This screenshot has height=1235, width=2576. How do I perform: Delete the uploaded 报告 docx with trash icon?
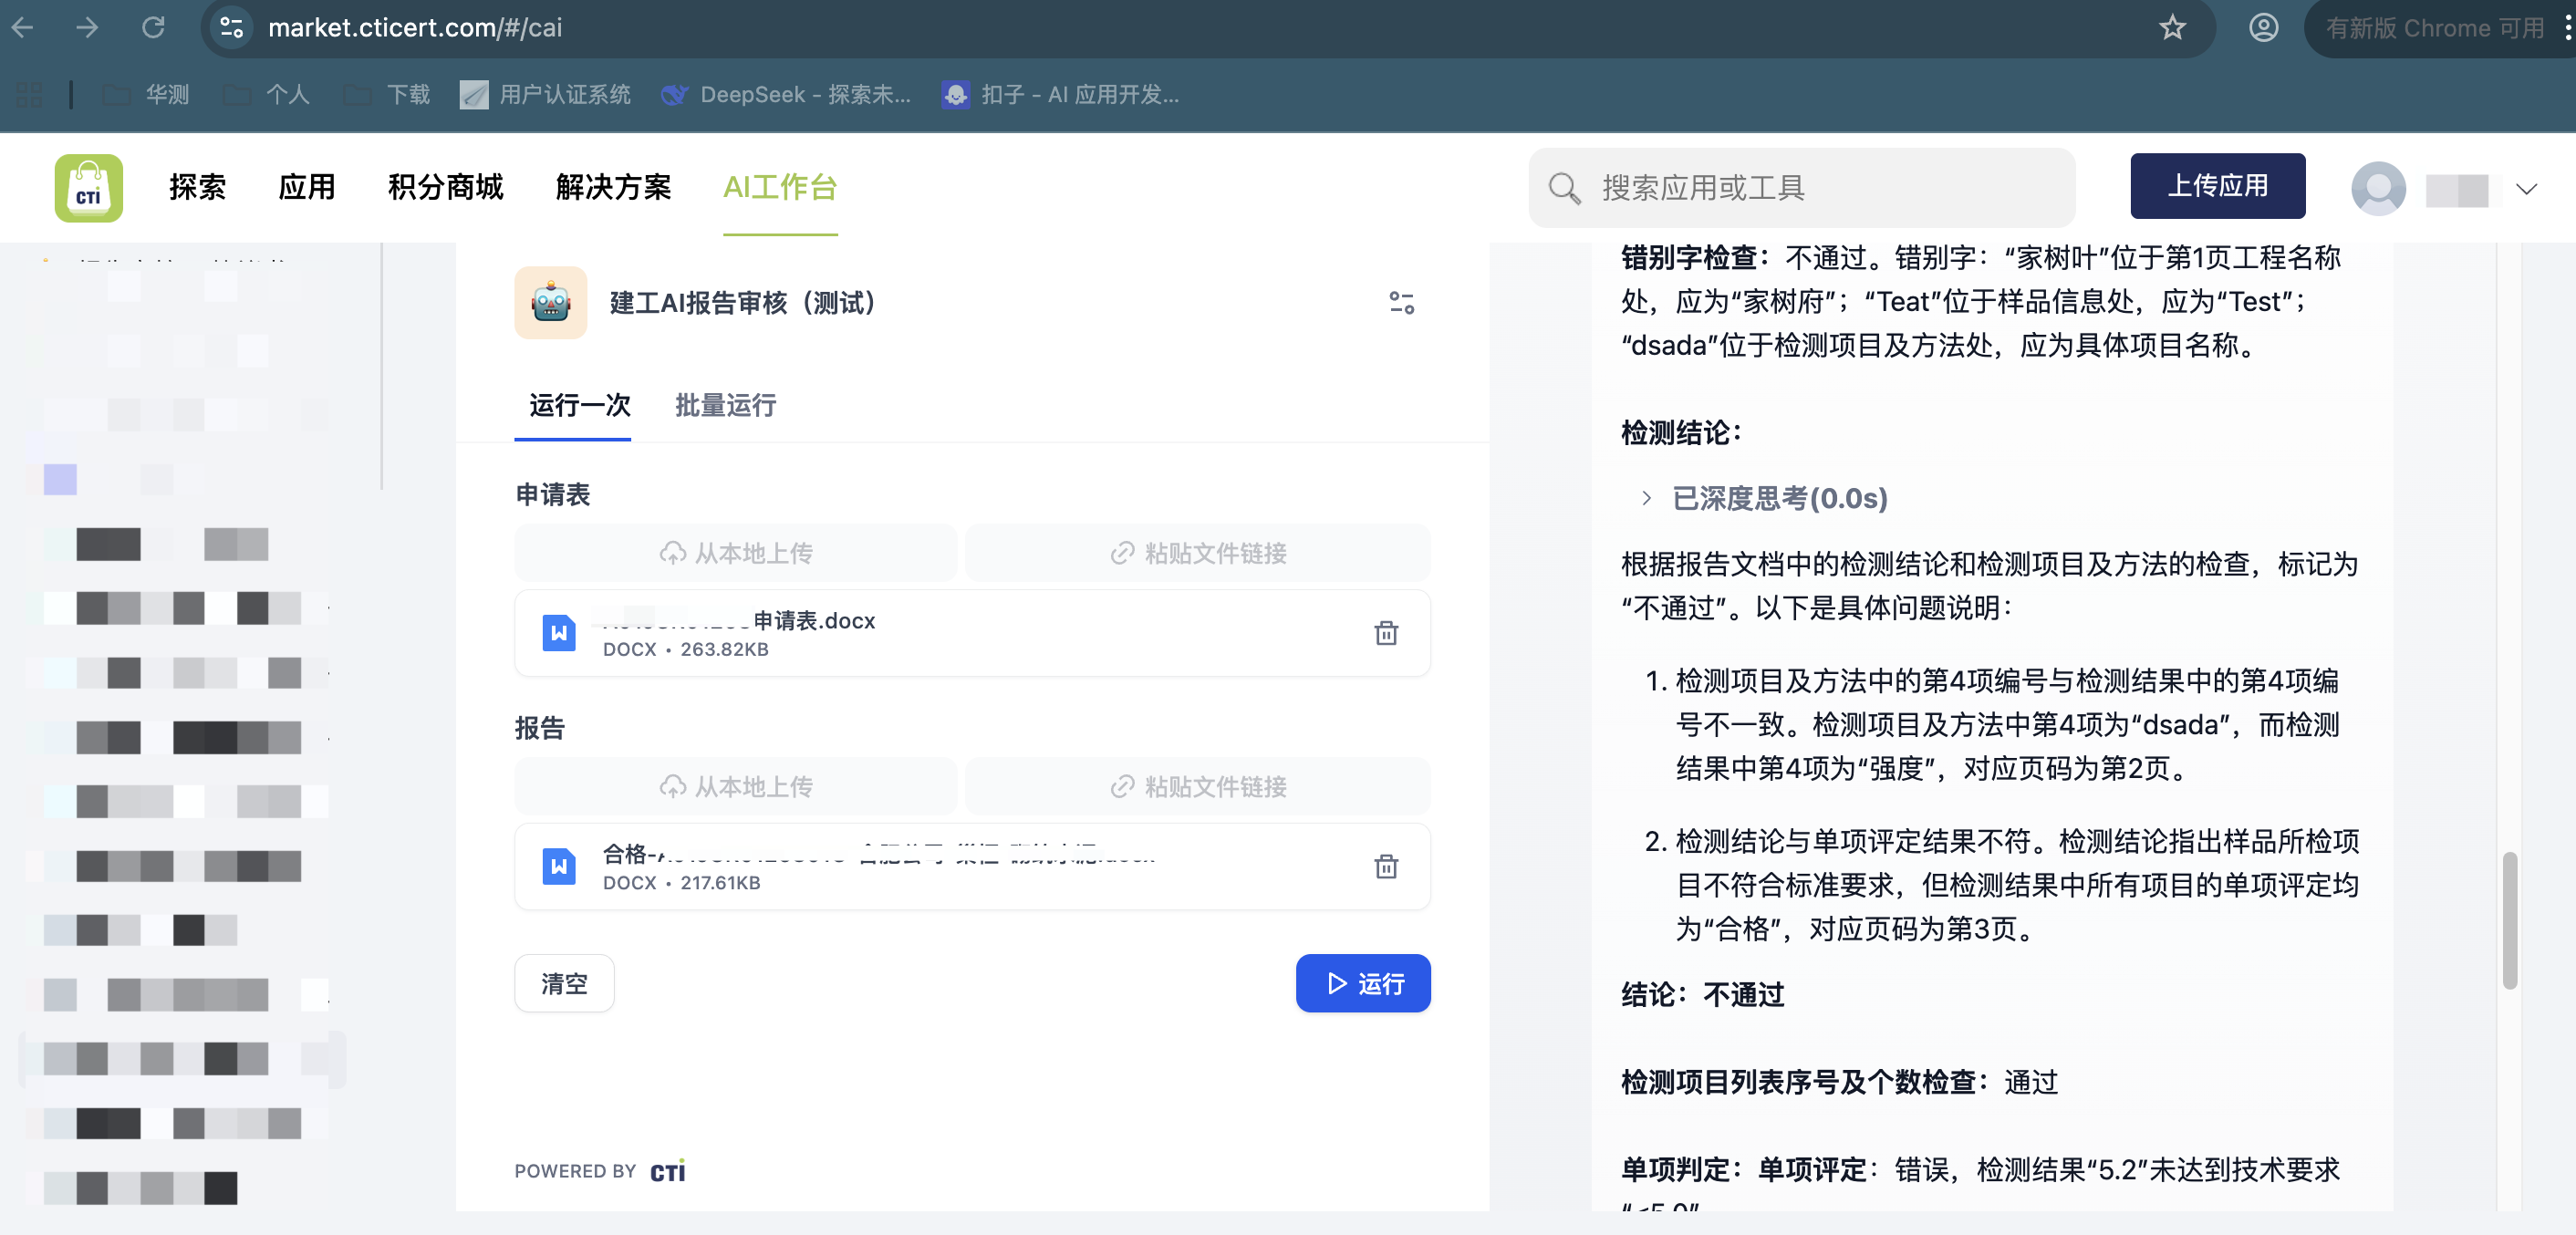point(1385,866)
